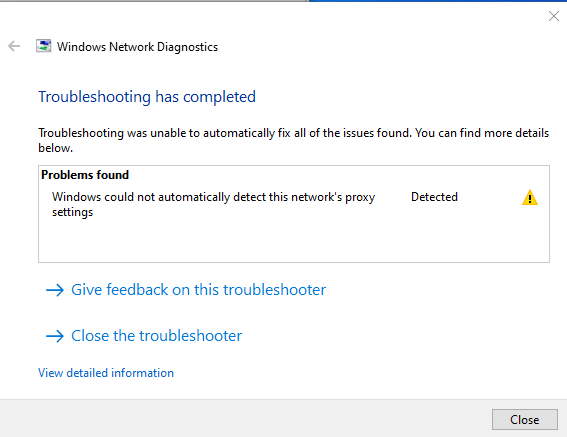Click the Windows Network Diagnostics icon
567x437 pixels.
tap(43, 46)
